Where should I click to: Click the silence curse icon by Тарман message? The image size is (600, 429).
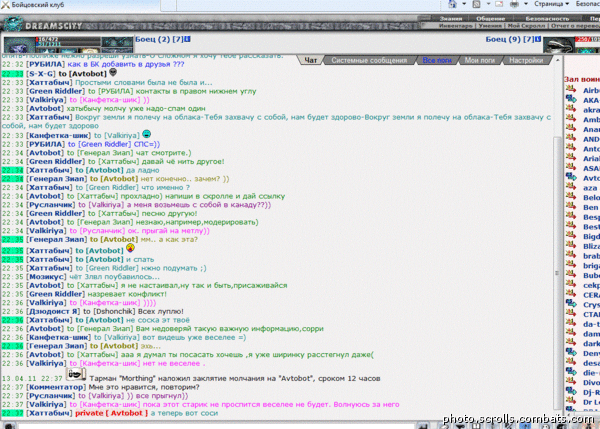76,374
